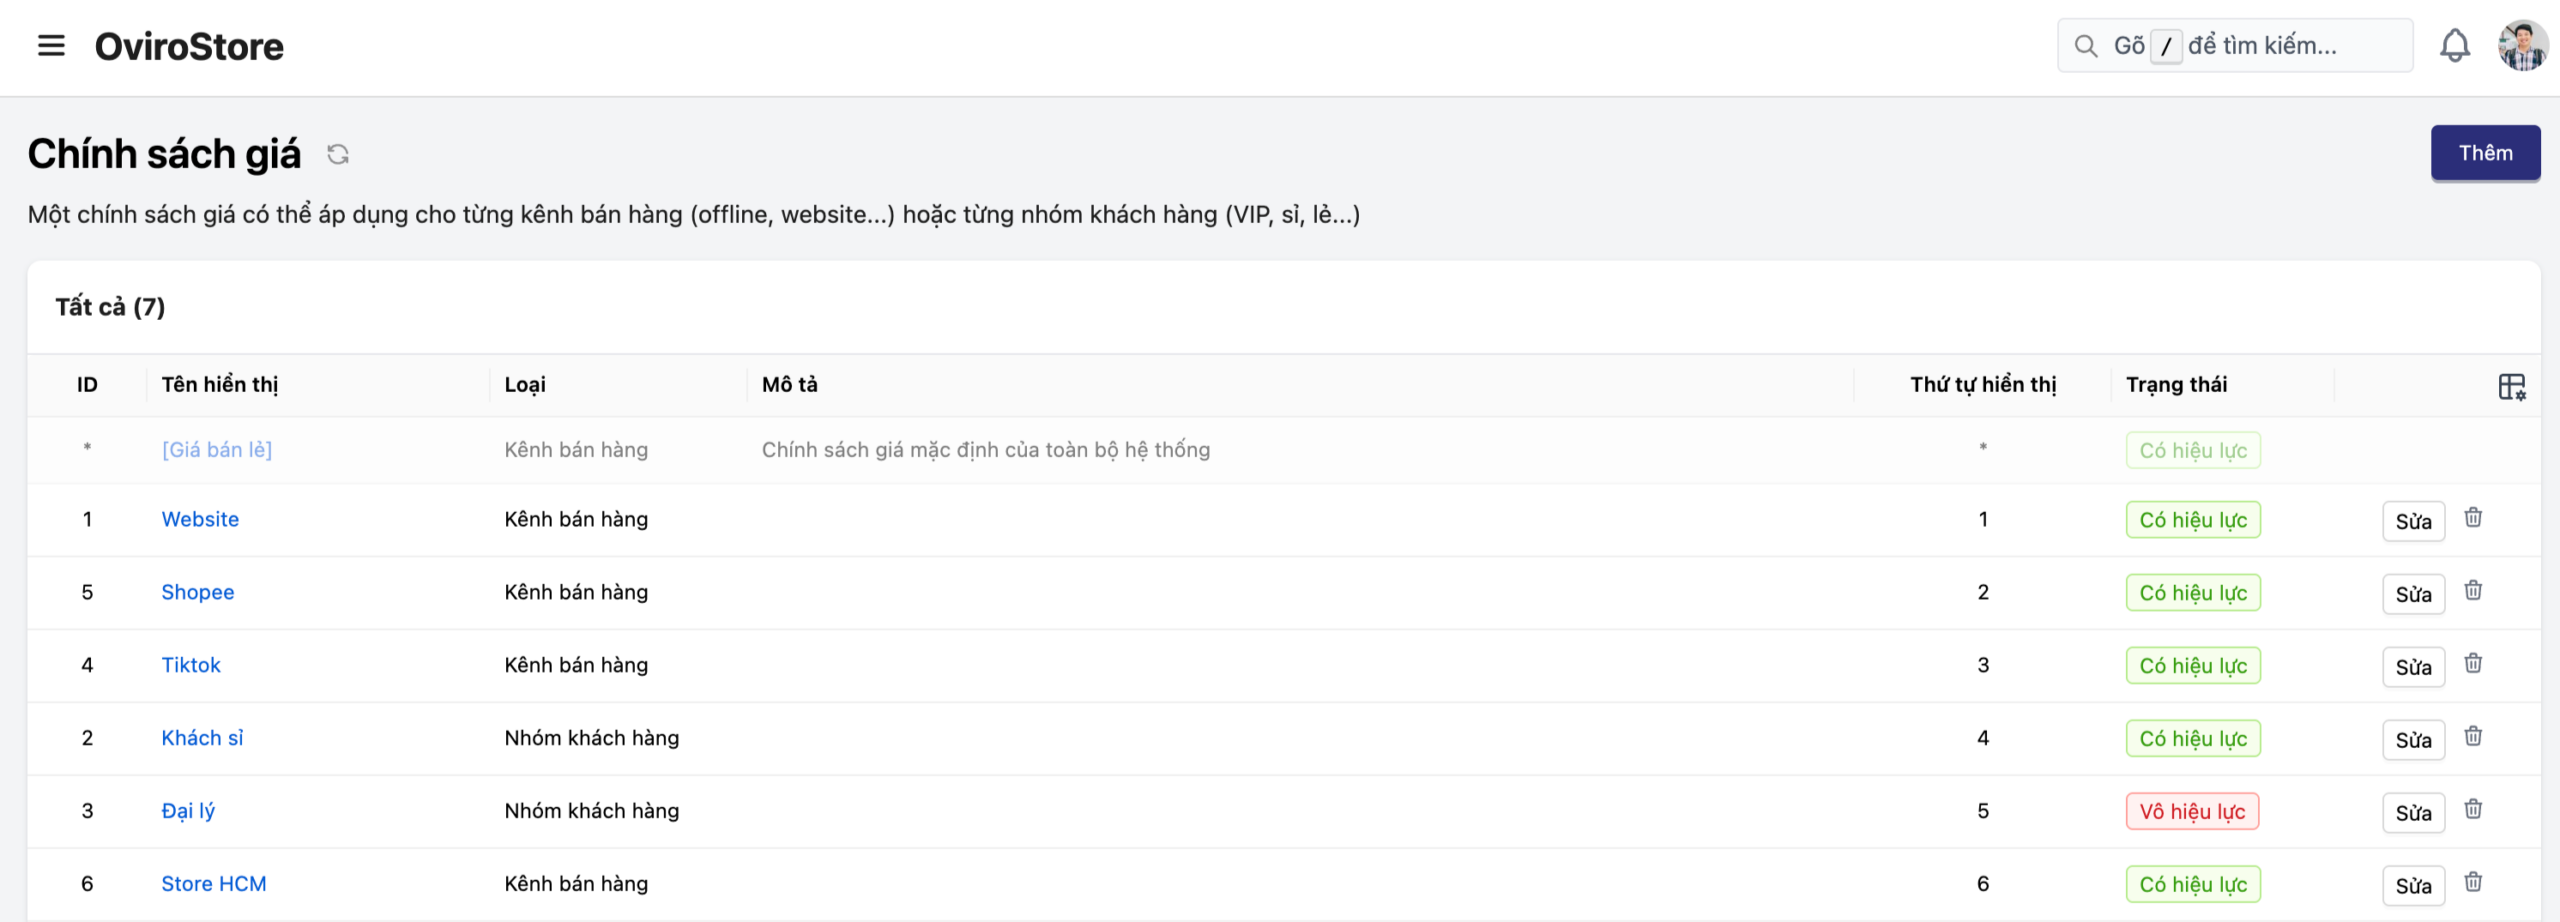Select the Tất cả (7) tab
2560x922 pixels.
[x=110, y=307]
